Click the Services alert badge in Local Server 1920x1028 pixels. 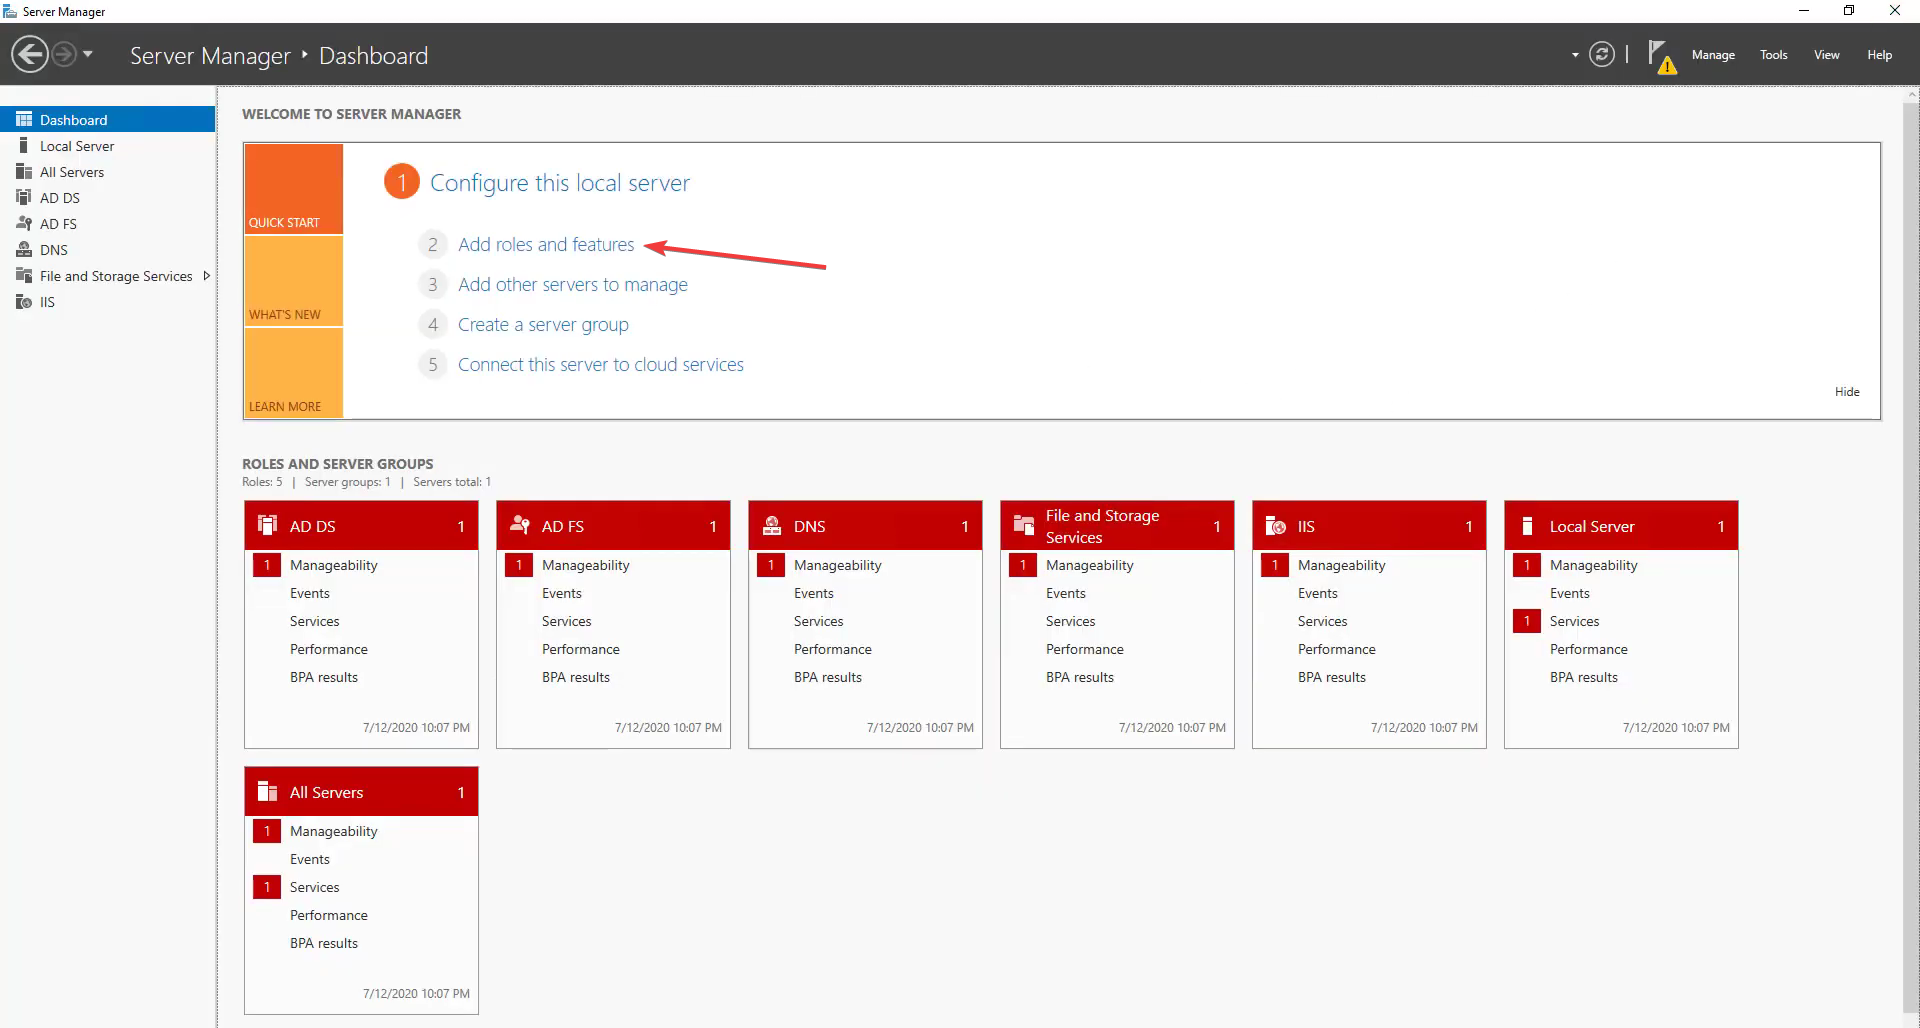pos(1527,621)
